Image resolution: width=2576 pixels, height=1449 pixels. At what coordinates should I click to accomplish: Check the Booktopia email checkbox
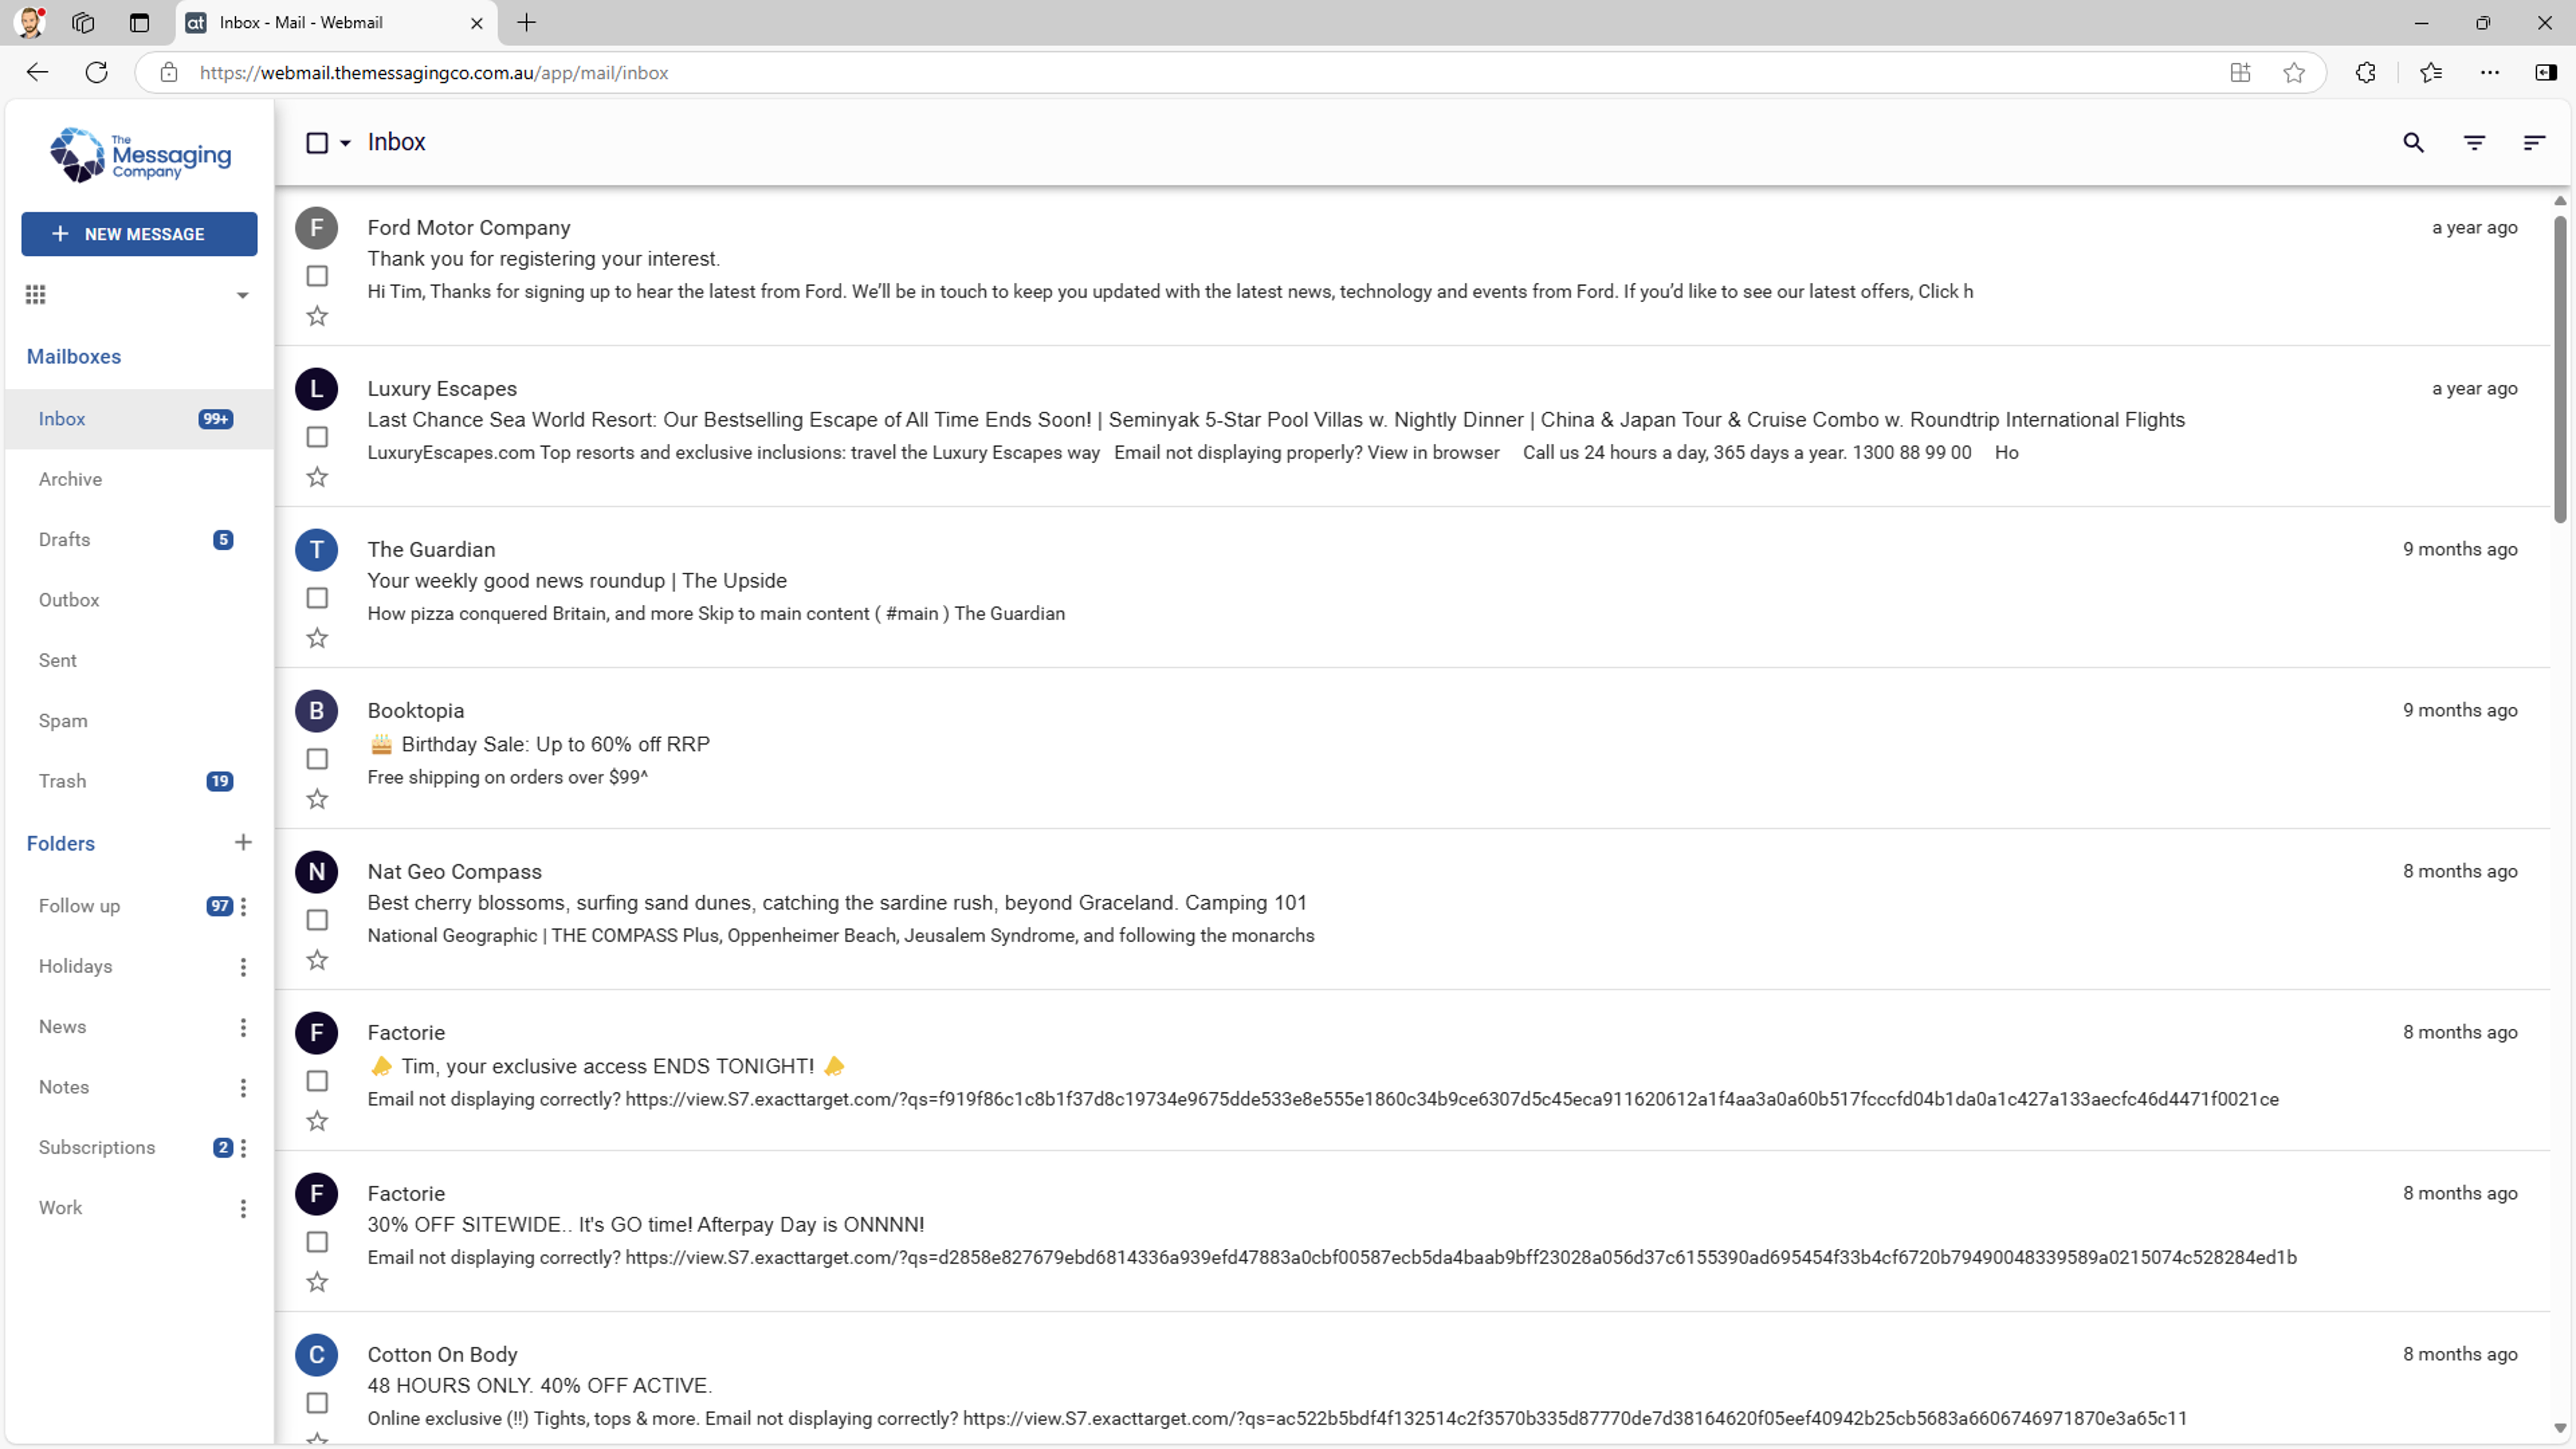[317, 759]
